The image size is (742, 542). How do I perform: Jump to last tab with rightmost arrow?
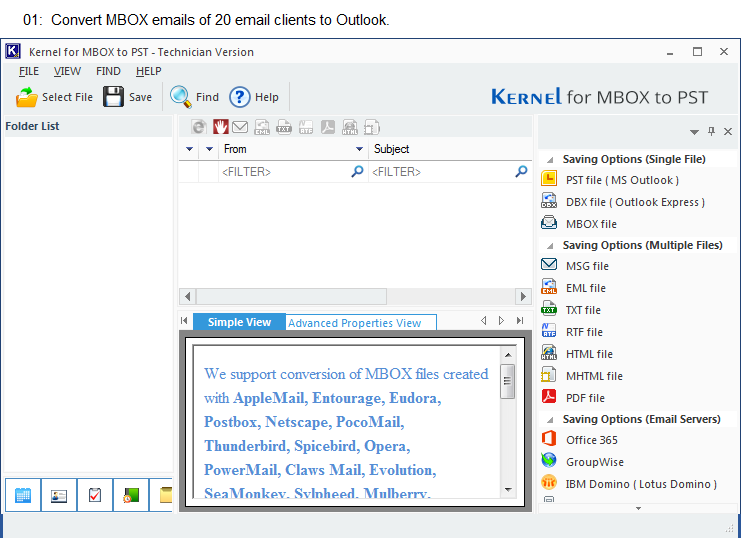(x=520, y=321)
